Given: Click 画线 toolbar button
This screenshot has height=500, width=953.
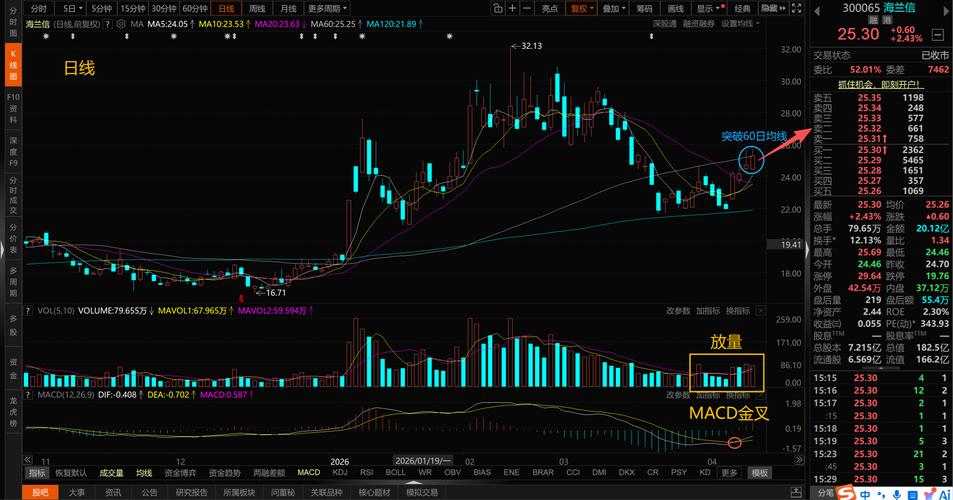Looking at the screenshot, I should [675, 9].
